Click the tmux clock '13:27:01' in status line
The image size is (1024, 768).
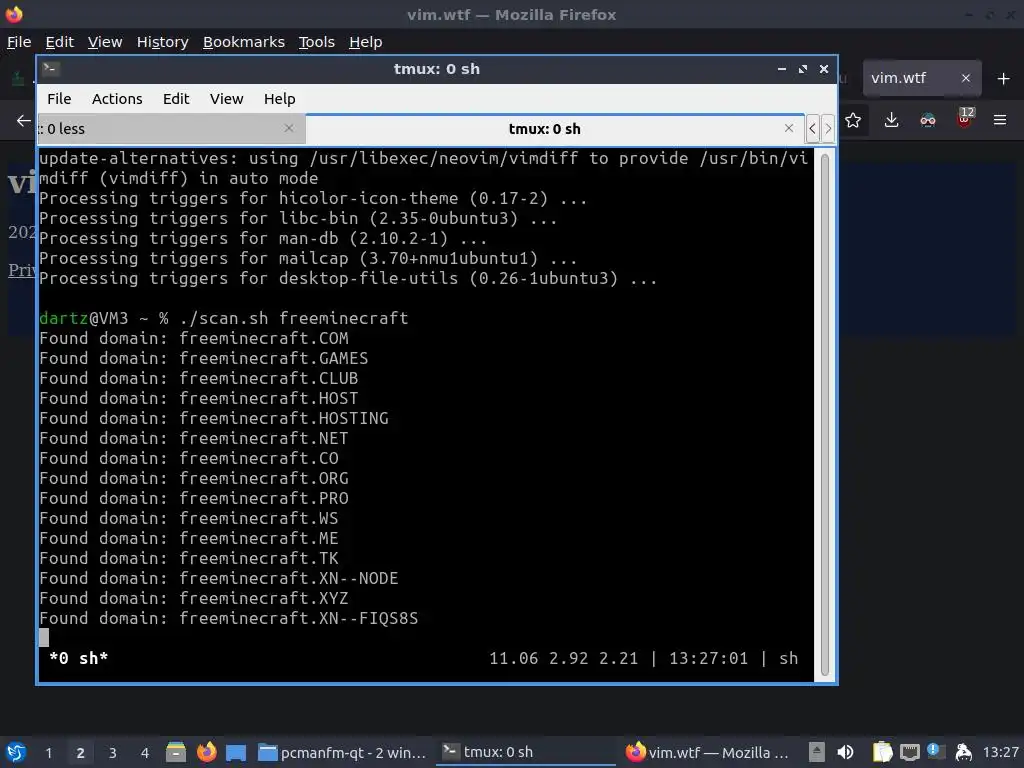click(x=709, y=658)
